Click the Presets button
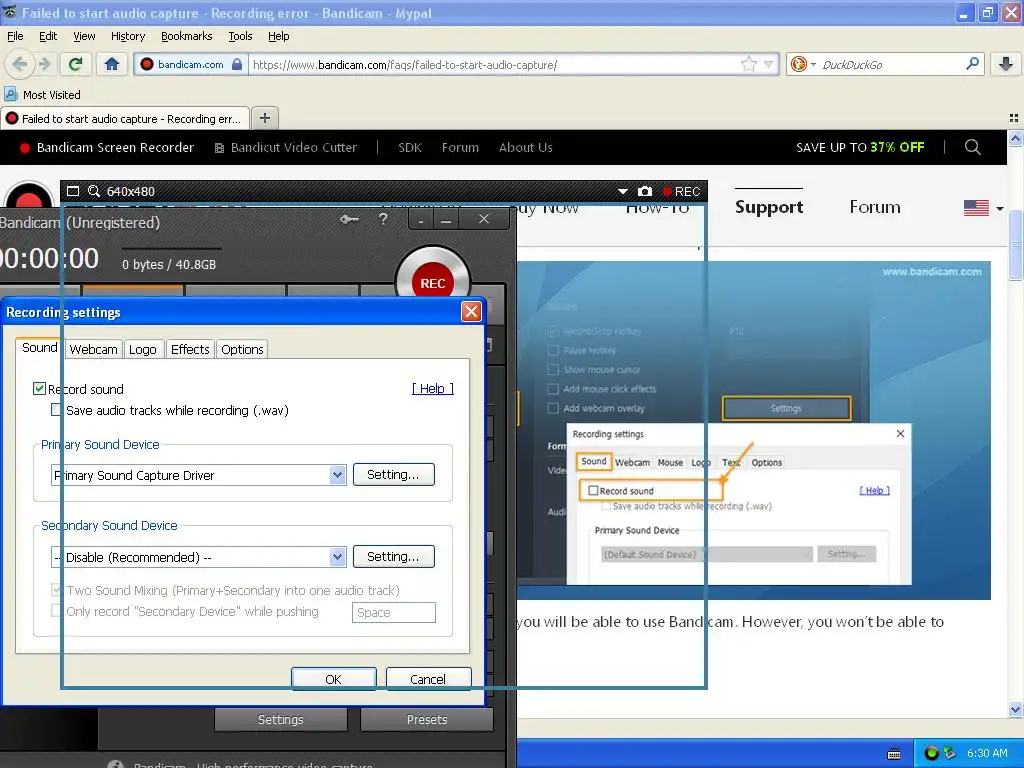 coord(426,719)
